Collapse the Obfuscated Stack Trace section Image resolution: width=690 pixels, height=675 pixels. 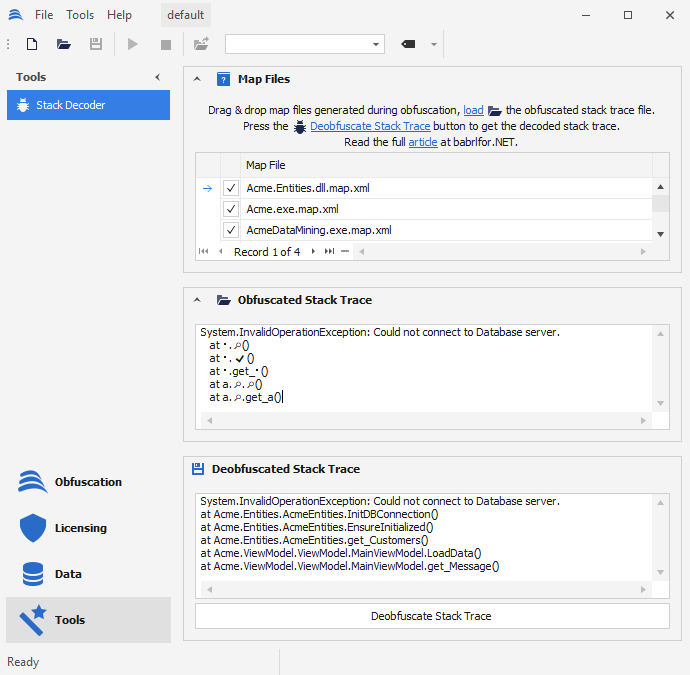pos(197,300)
